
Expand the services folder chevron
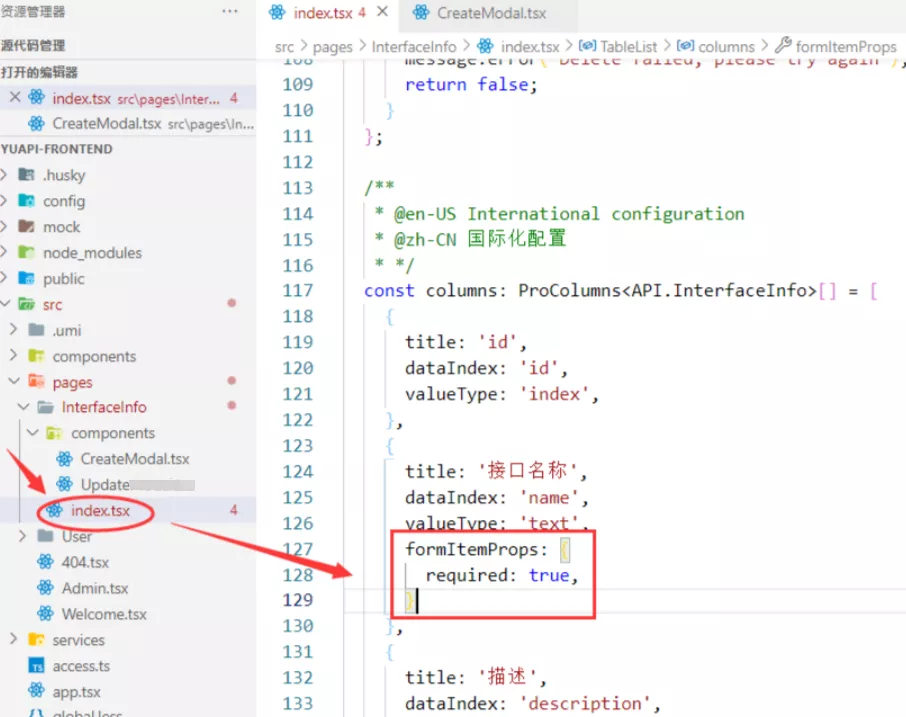(14, 640)
